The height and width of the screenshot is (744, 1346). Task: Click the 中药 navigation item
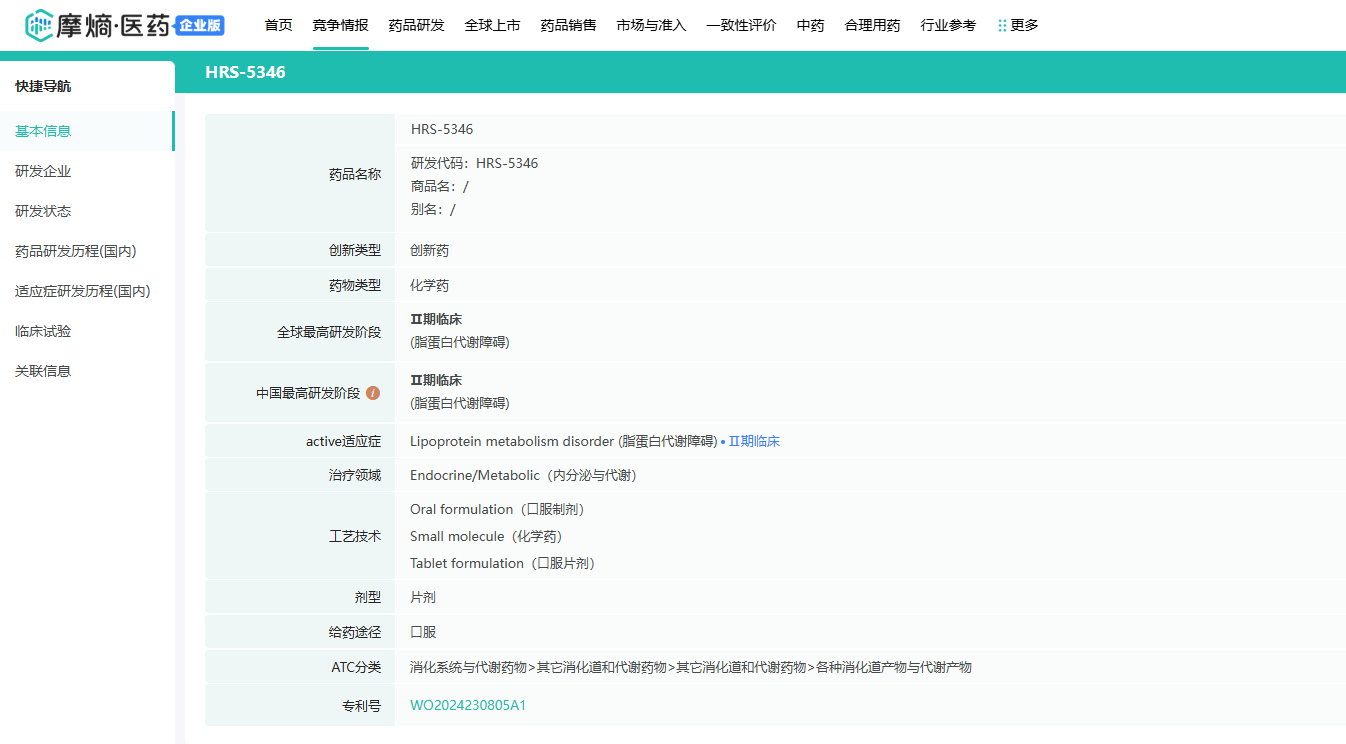click(x=810, y=25)
